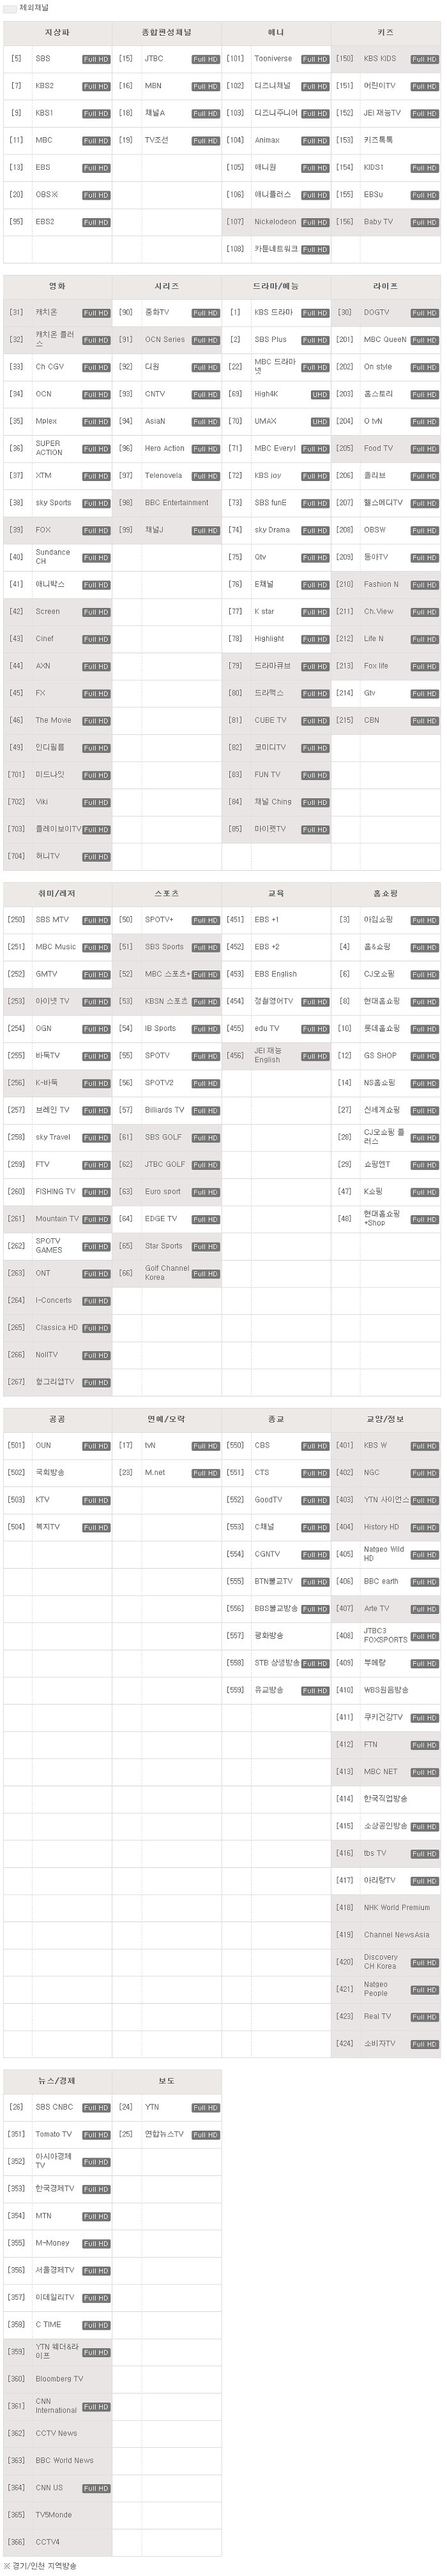This screenshot has height=2576, width=447.
Task: Click the Full HD badge beside JTBC
Action: pyautogui.click(x=206, y=59)
